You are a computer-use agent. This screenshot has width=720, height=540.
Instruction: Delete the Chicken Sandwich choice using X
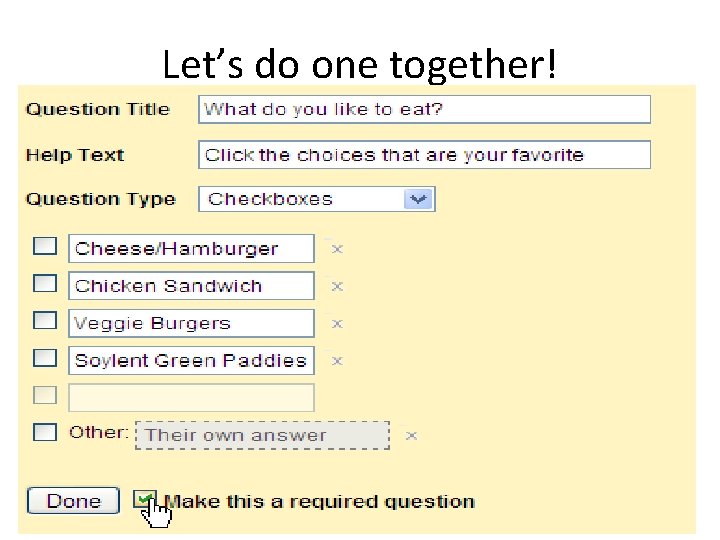coord(337,286)
